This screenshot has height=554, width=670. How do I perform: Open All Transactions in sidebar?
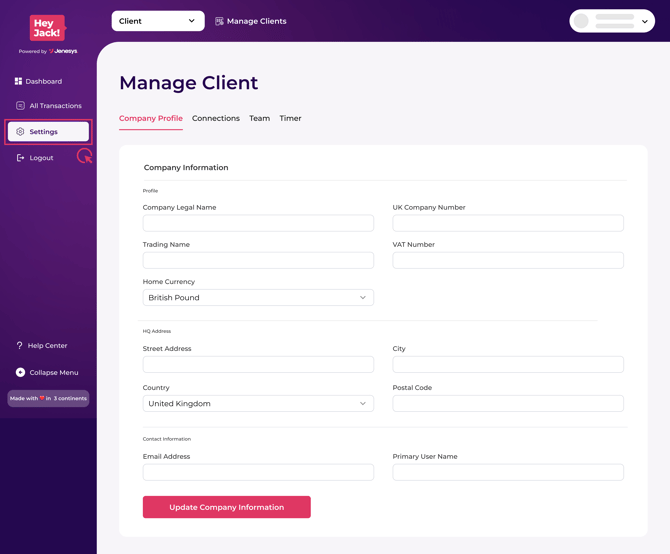point(49,106)
